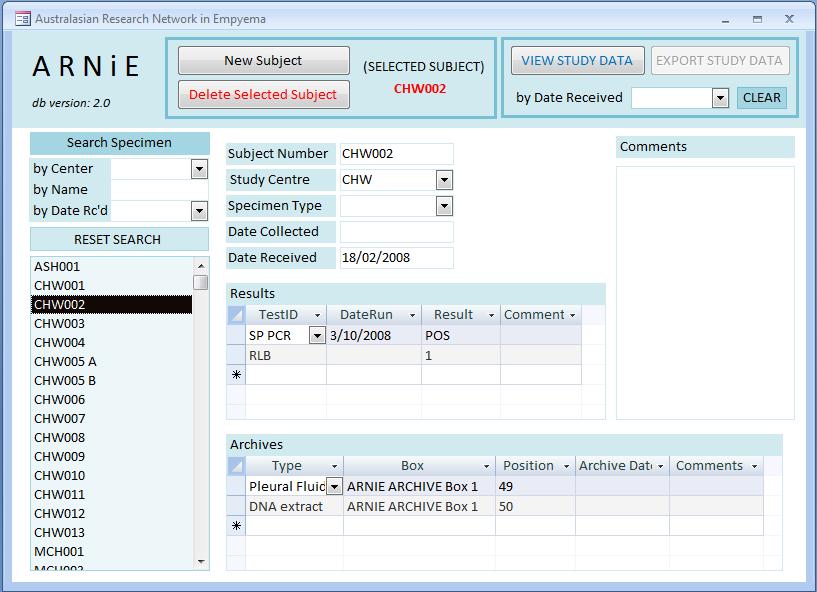The width and height of the screenshot is (817, 592).
Task: Click the Results grid select-all corner box
Action: click(236, 315)
